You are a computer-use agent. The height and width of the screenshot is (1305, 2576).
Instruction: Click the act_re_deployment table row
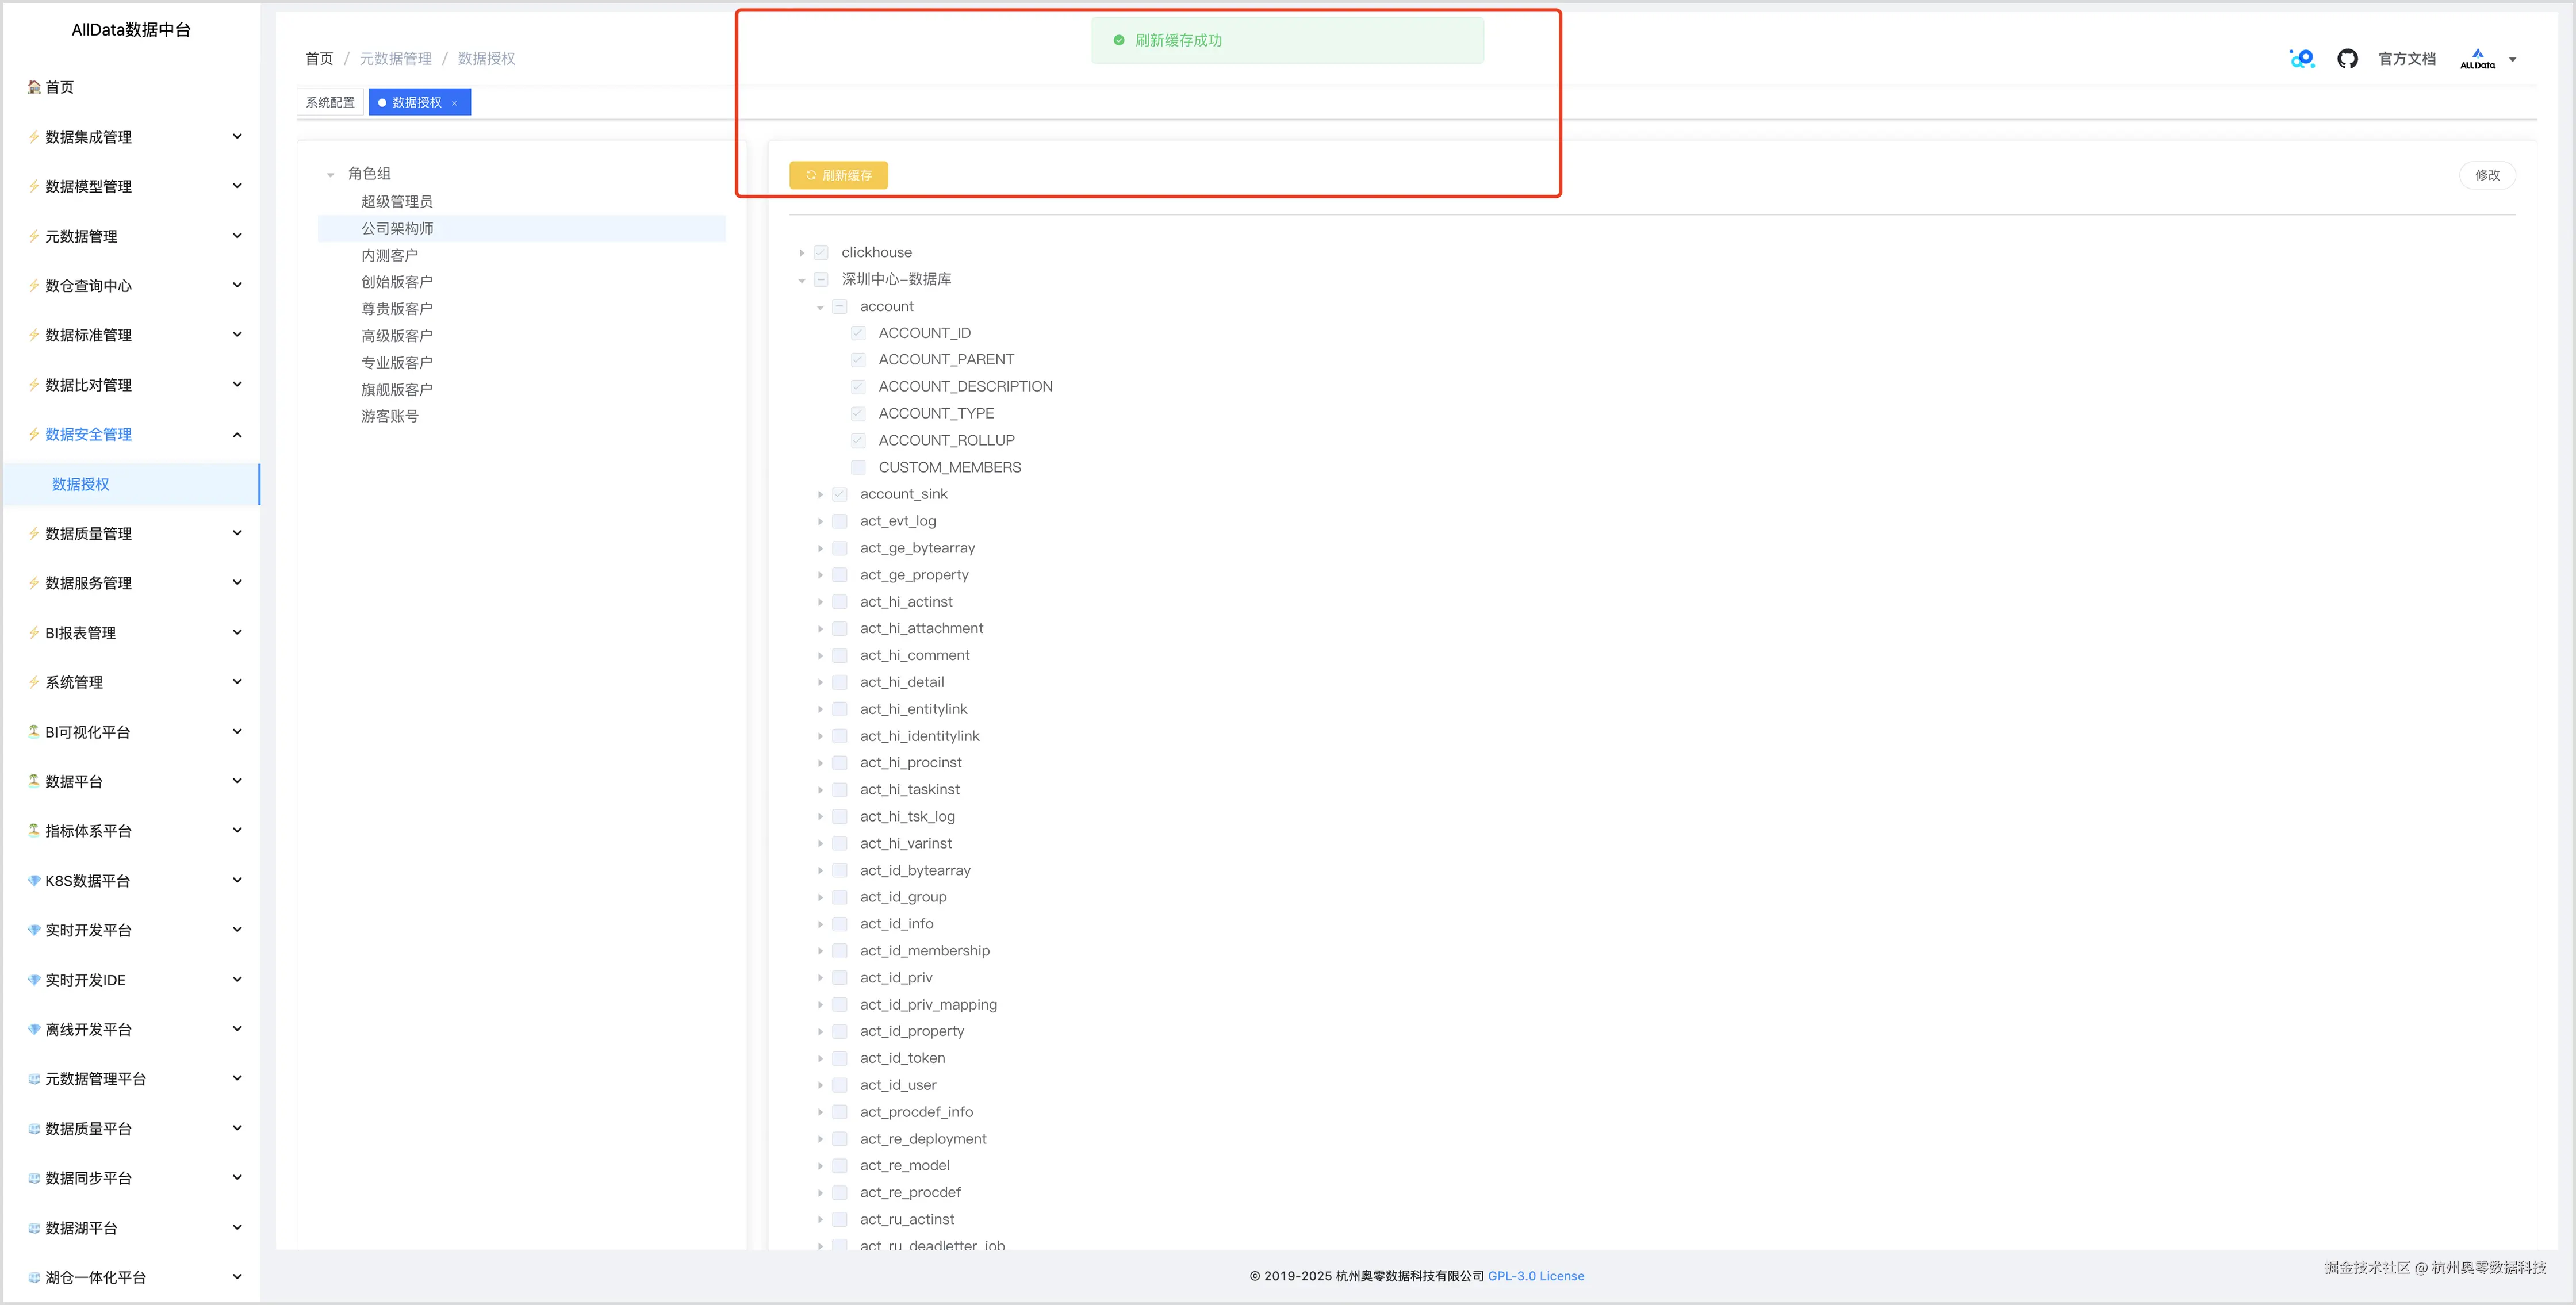click(923, 1139)
